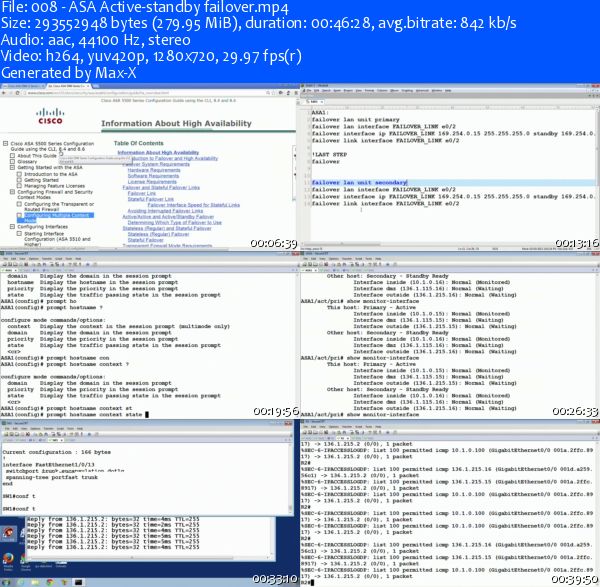
Task: Click the vertical scrollbar of SW1 terminal
Action: 290,478
